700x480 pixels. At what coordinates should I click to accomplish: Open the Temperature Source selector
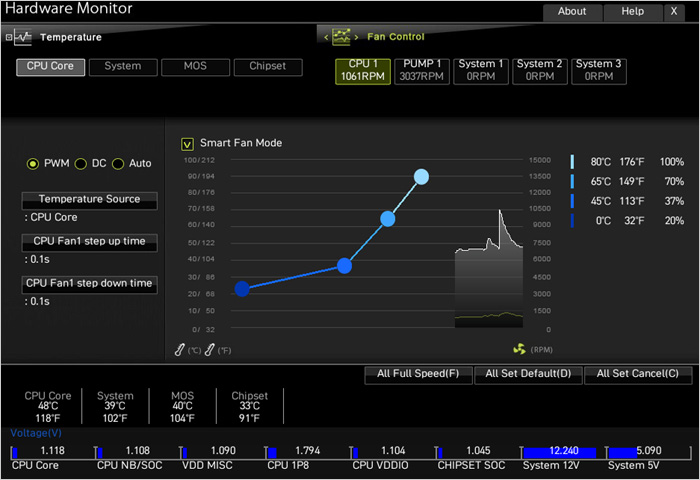(89, 200)
